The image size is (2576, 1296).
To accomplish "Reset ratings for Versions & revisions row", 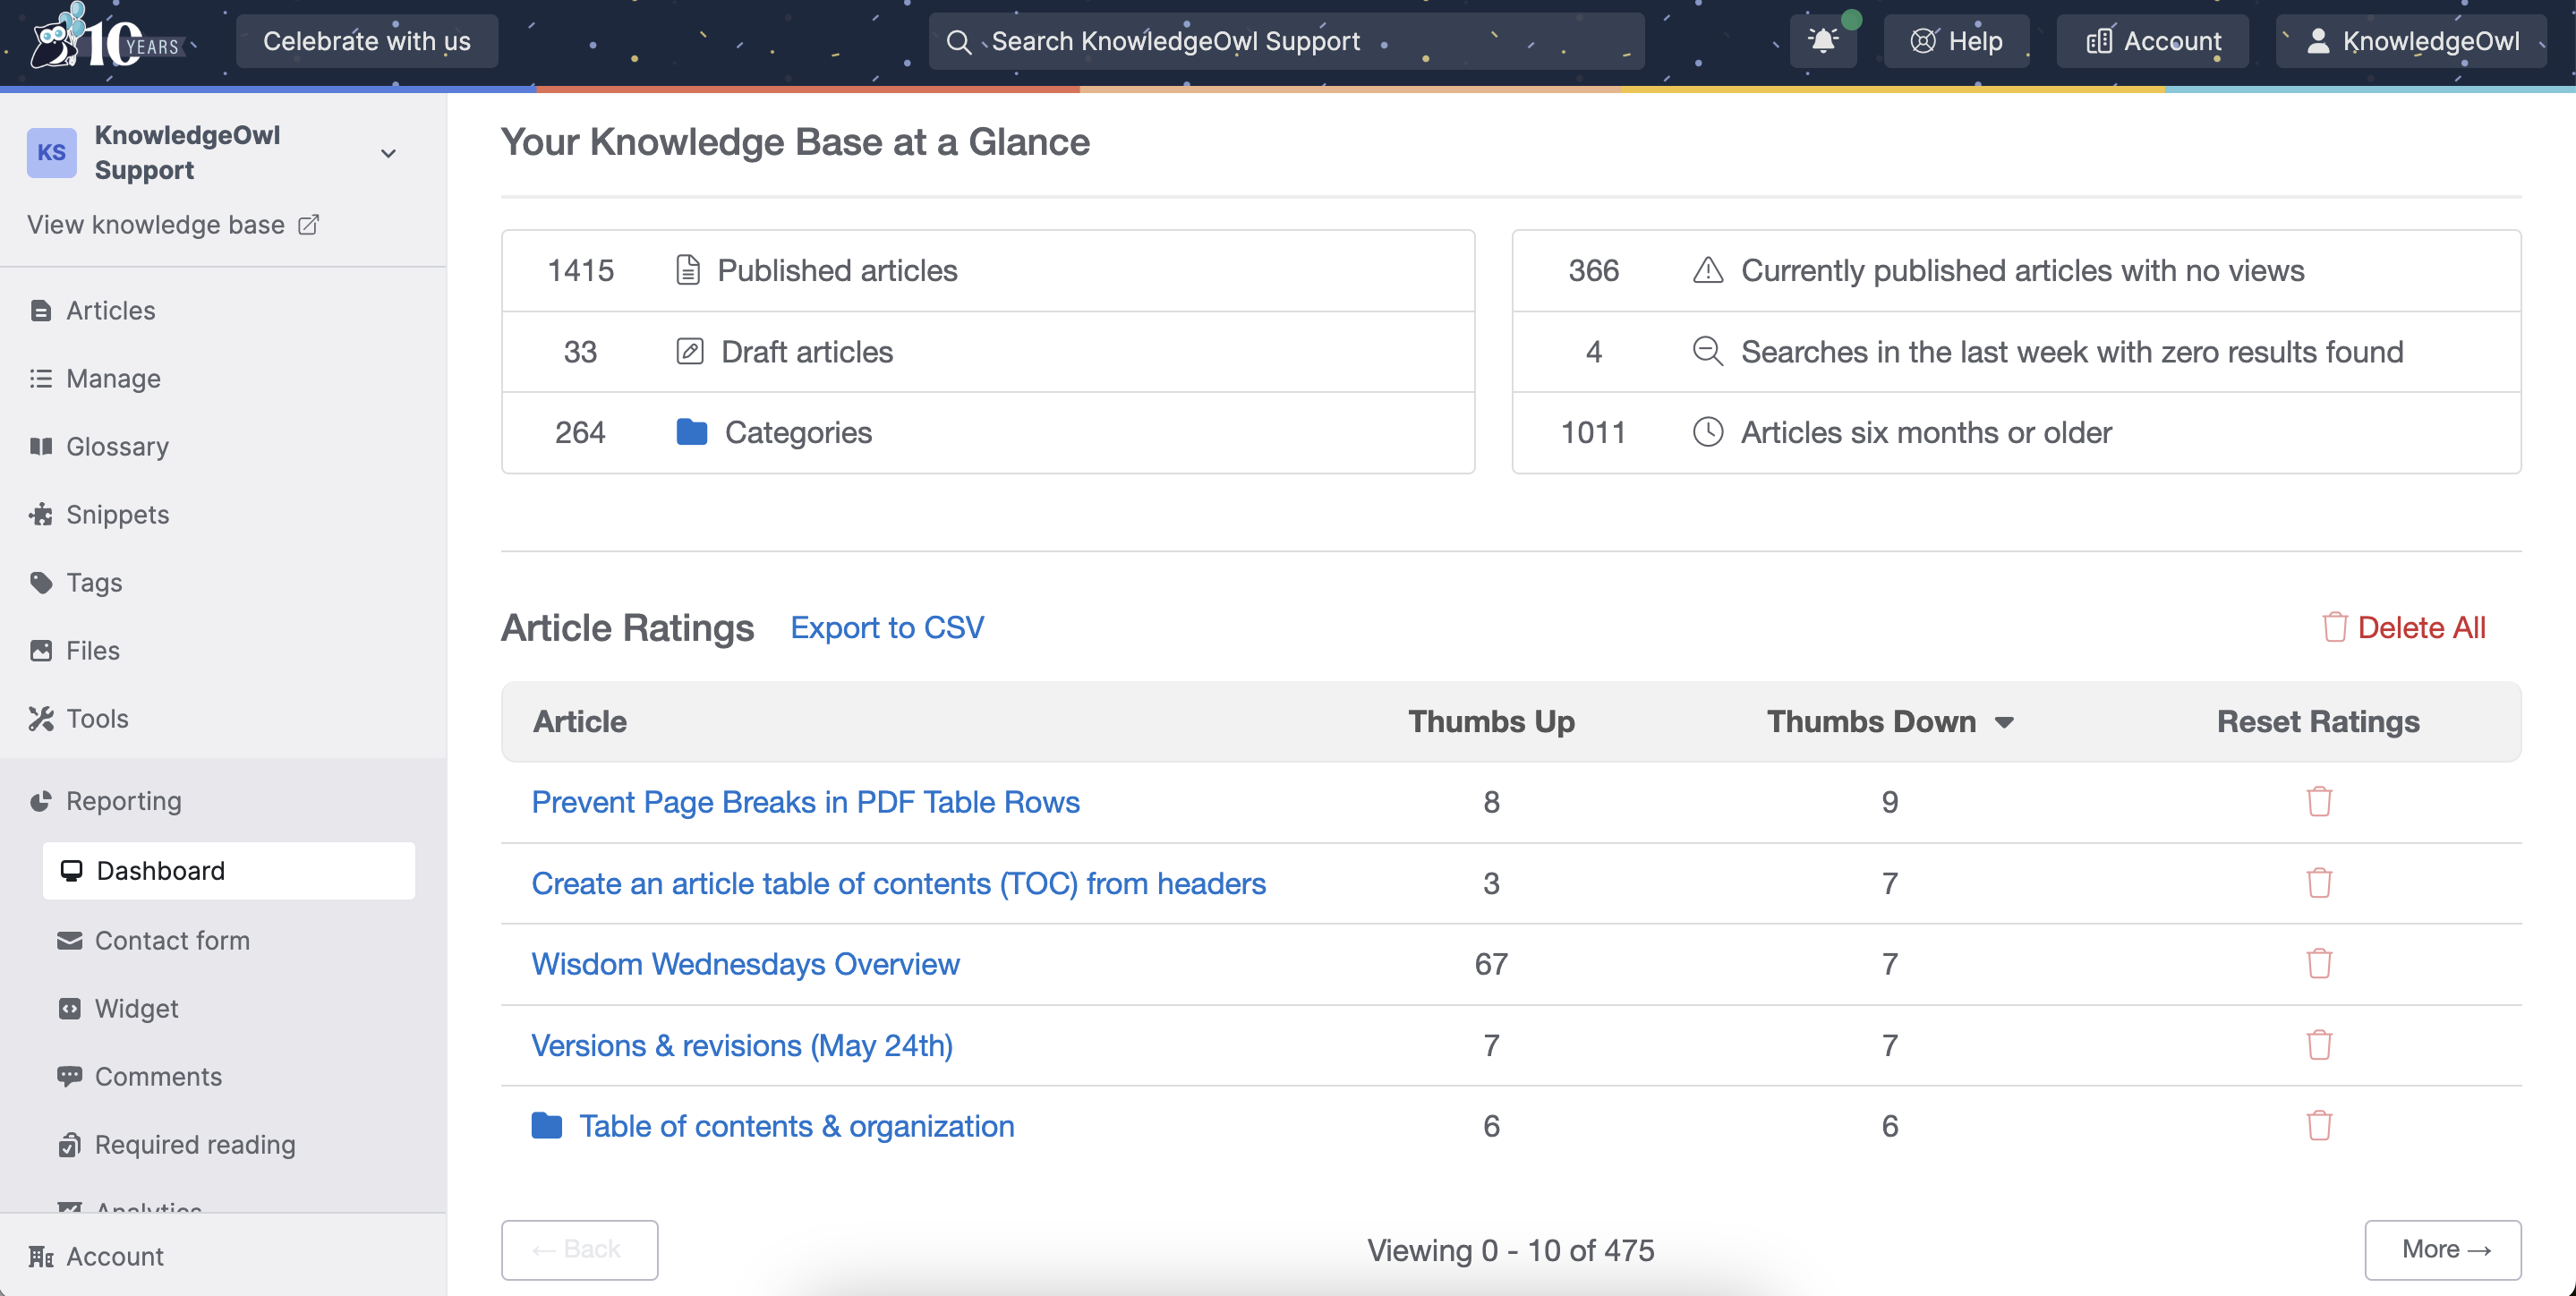I will pyautogui.click(x=2318, y=1045).
